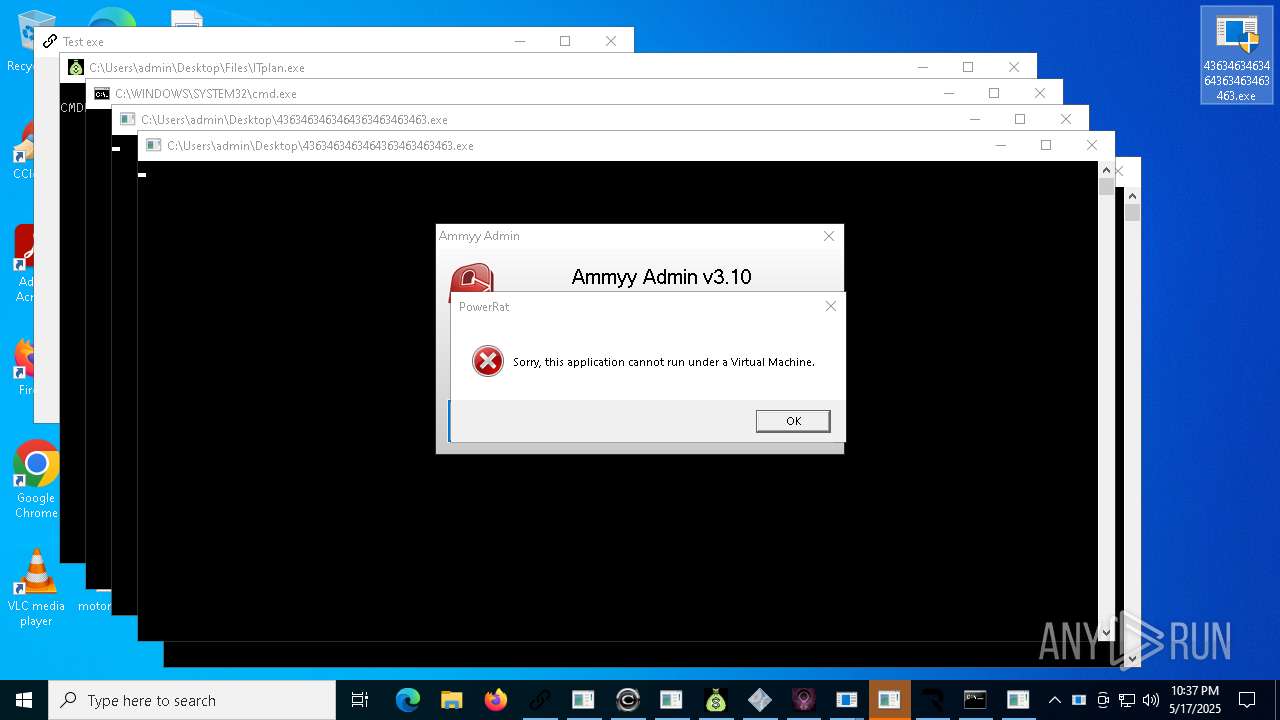Close the PowerRat dialog

830,306
